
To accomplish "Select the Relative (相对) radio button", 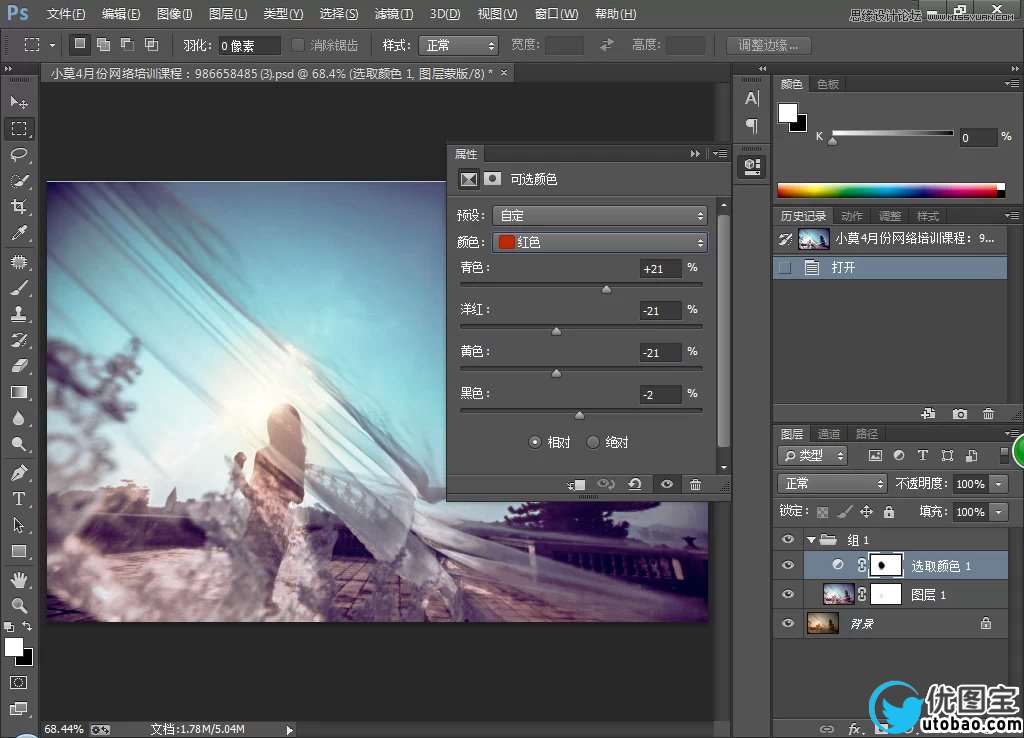I will point(535,442).
